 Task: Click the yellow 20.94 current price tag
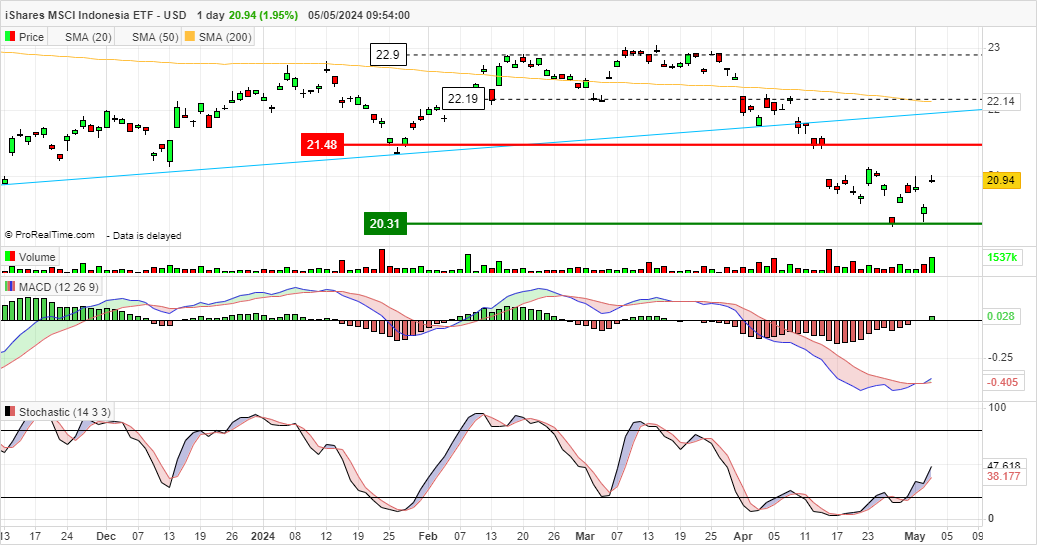click(x=1001, y=180)
